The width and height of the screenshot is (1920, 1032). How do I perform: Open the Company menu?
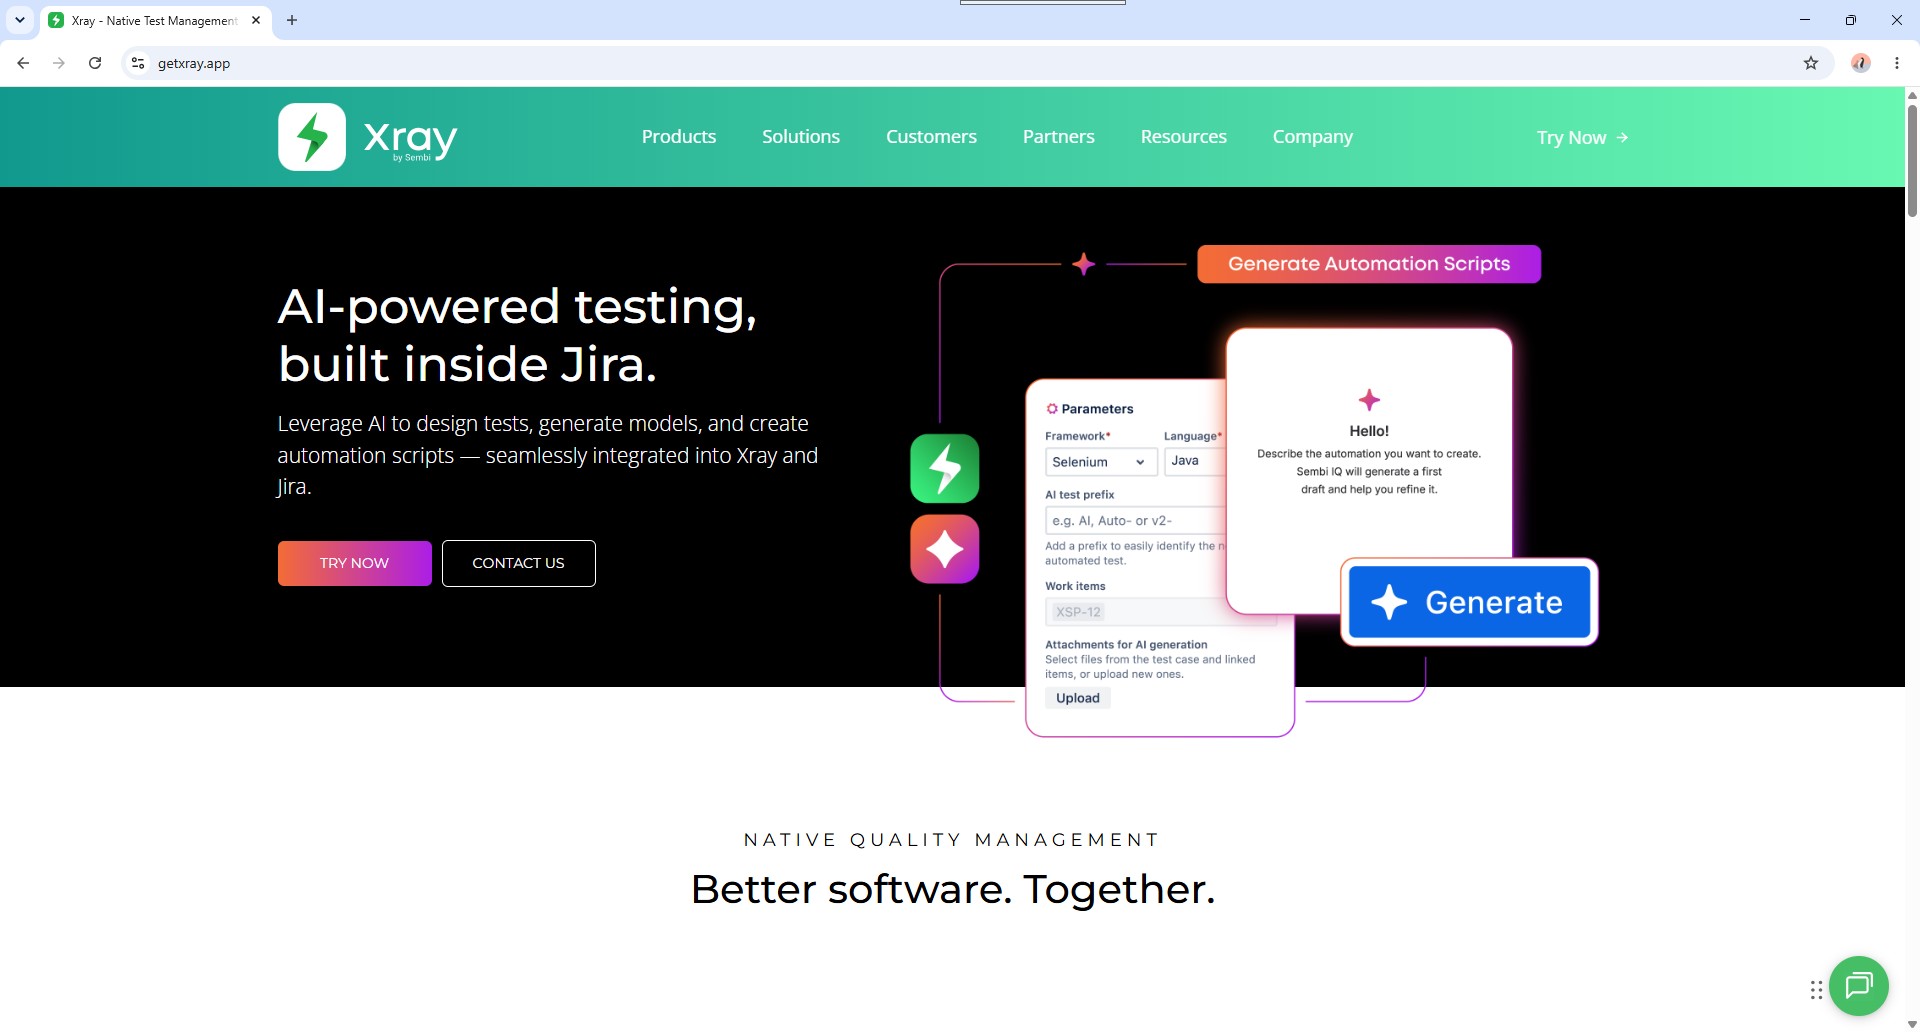[1313, 137]
